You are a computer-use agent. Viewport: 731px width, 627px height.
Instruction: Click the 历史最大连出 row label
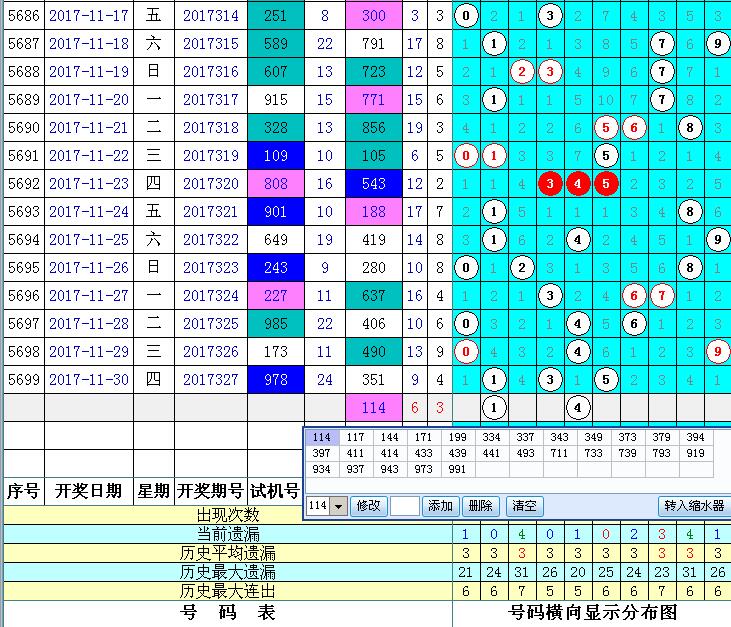coord(228,592)
